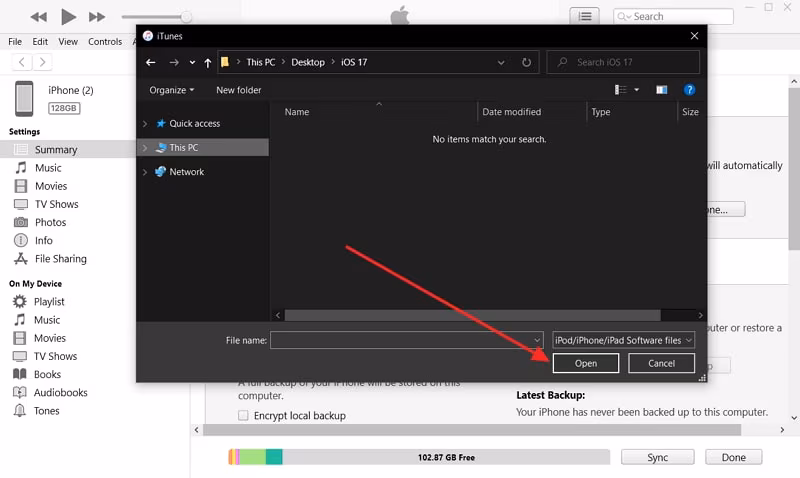Viewport: 800px width, 478px height.
Task: Open Audiobooks under On My Device
Action: pyautogui.click(x=61, y=393)
